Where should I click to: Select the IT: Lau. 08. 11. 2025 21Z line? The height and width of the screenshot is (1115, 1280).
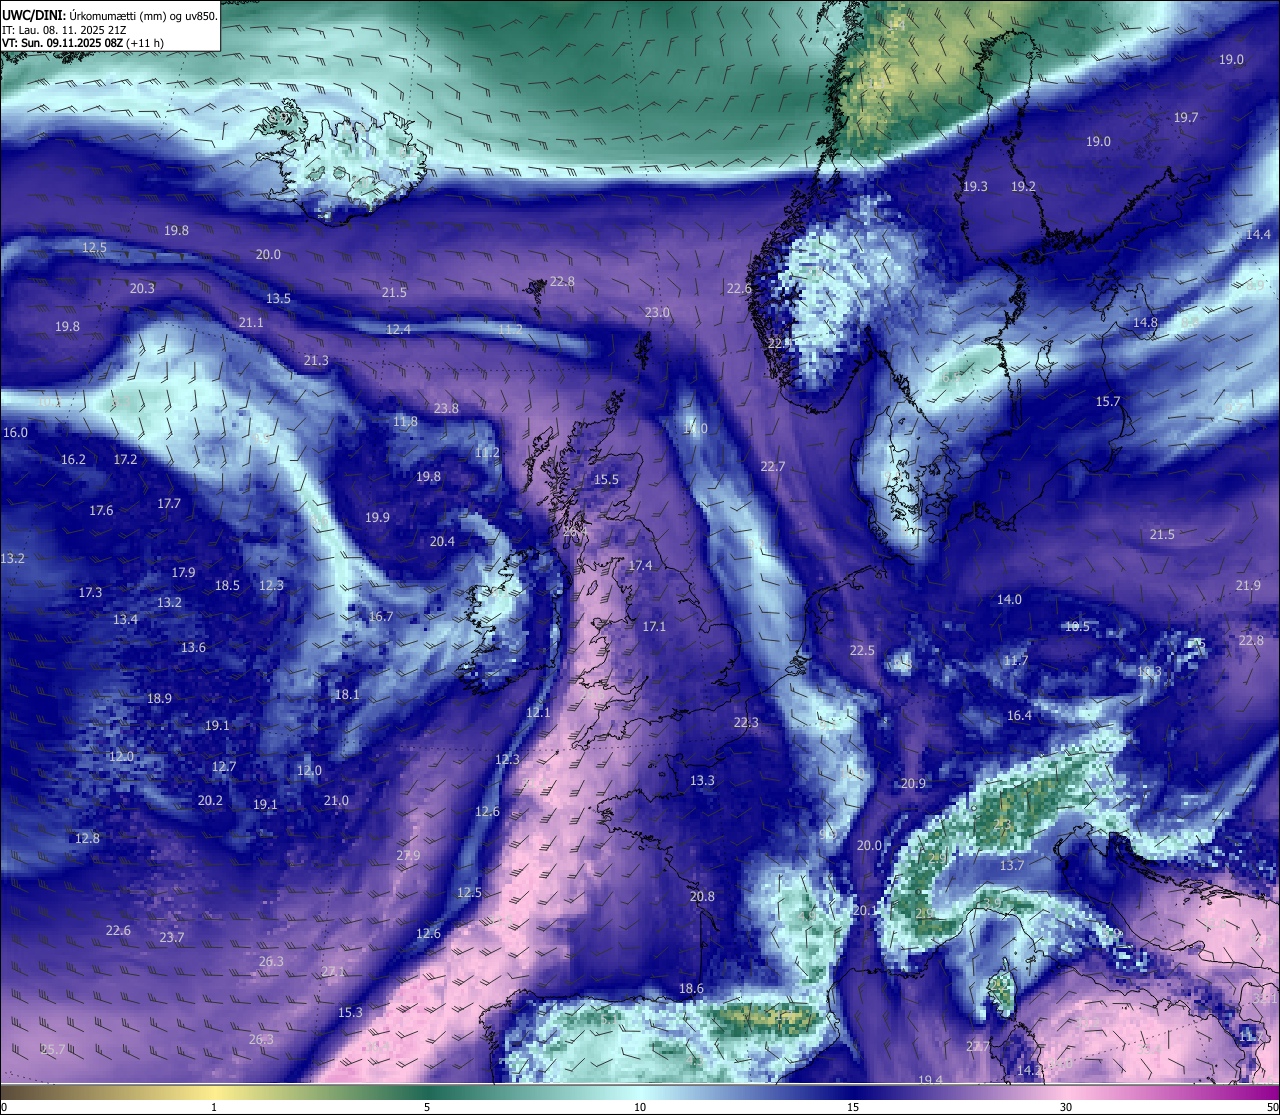(x=64, y=30)
